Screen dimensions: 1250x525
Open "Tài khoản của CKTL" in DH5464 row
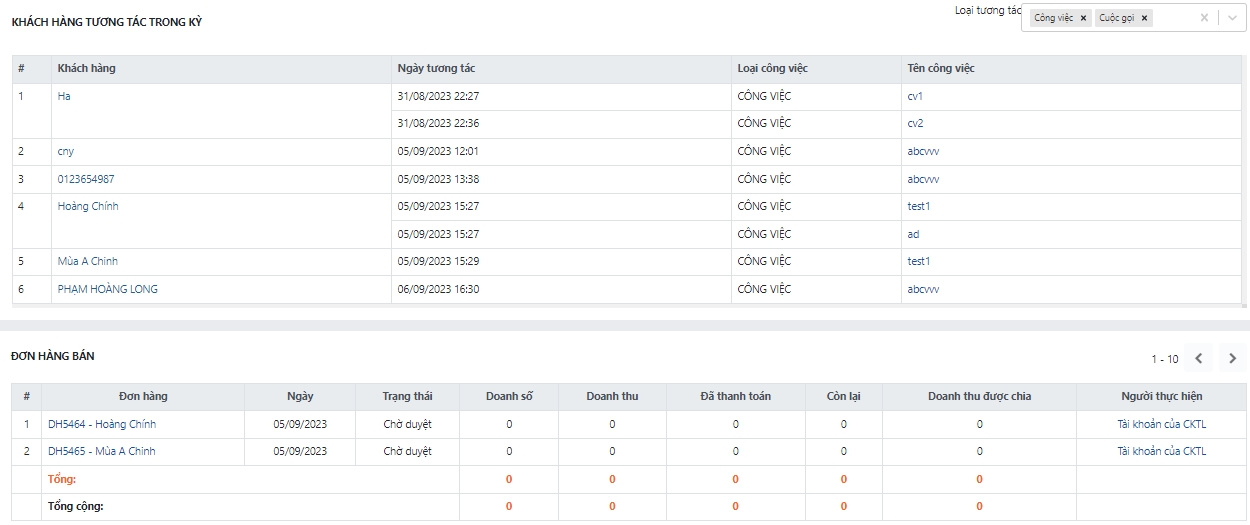[x=1161, y=424]
